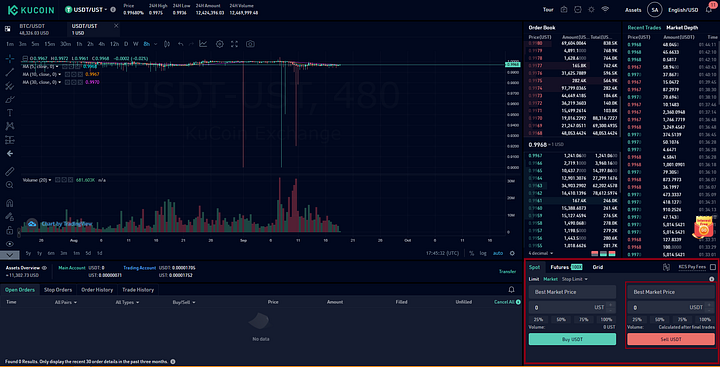Viewport: 720px width, 367px height.
Task: Open the order alerts bell above orders table
Action: click(x=512, y=290)
